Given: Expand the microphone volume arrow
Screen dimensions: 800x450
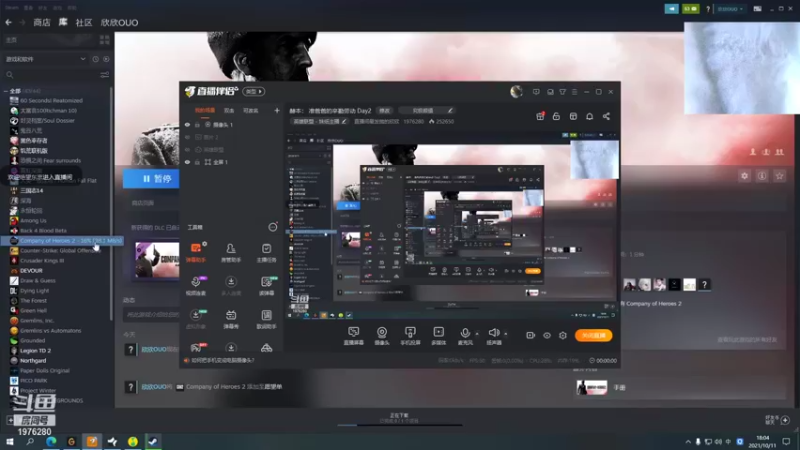Looking at the screenshot, I should coord(477,334).
